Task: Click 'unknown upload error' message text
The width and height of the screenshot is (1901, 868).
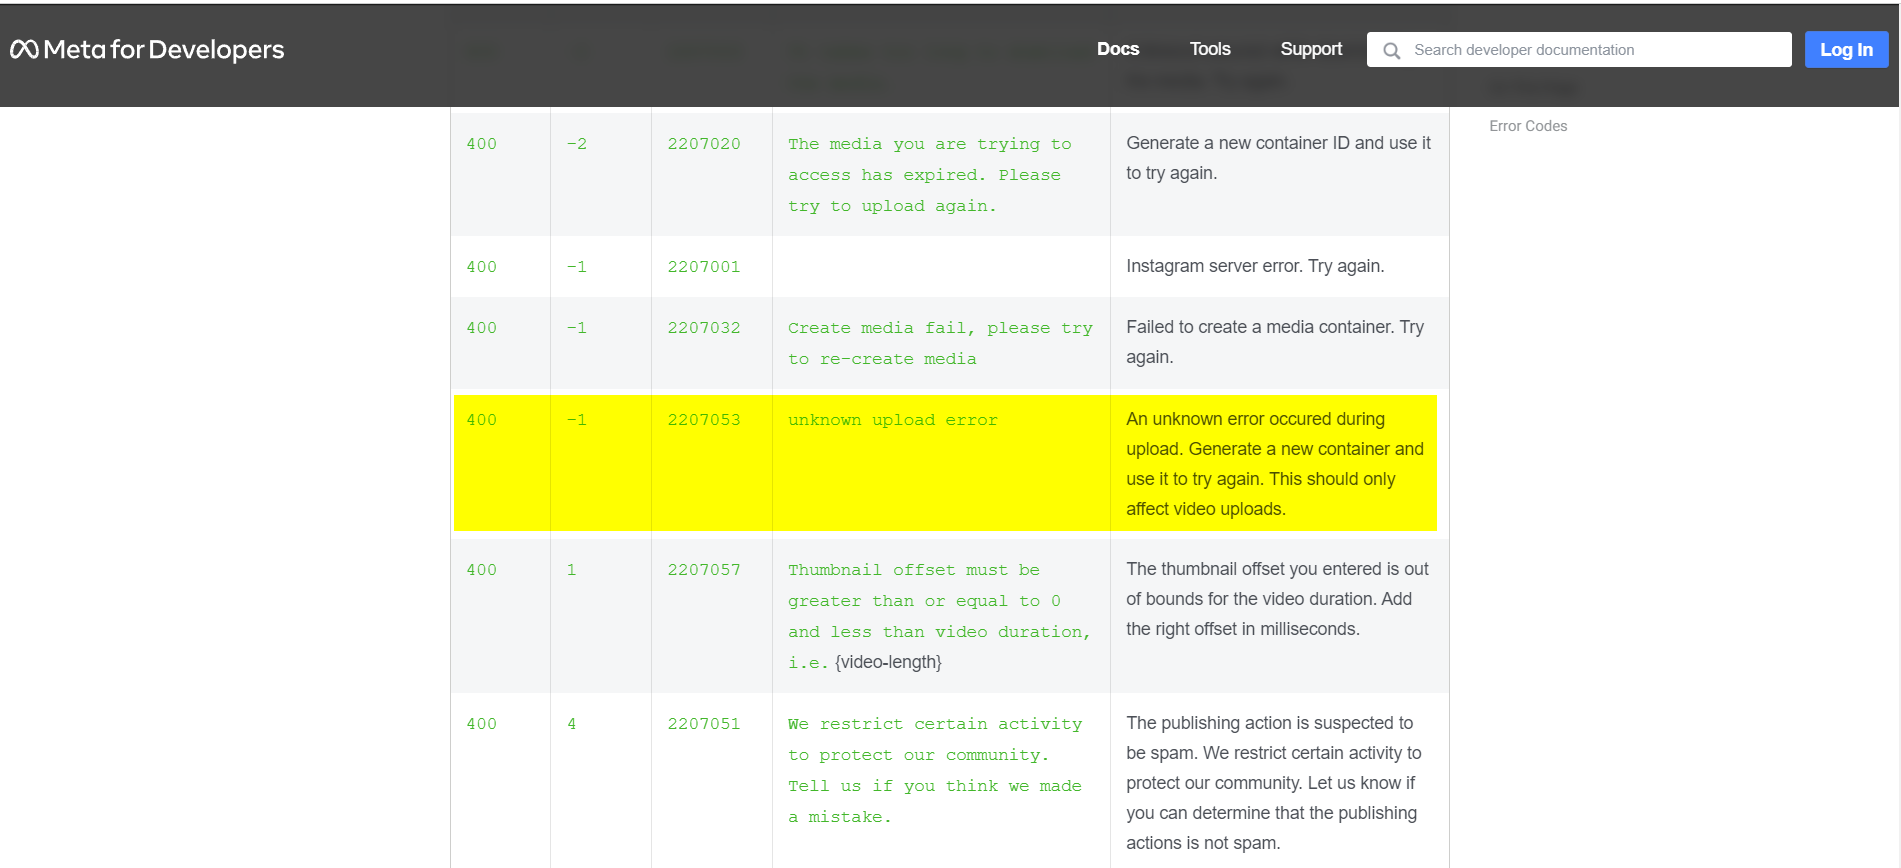Action: coord(893,420)
